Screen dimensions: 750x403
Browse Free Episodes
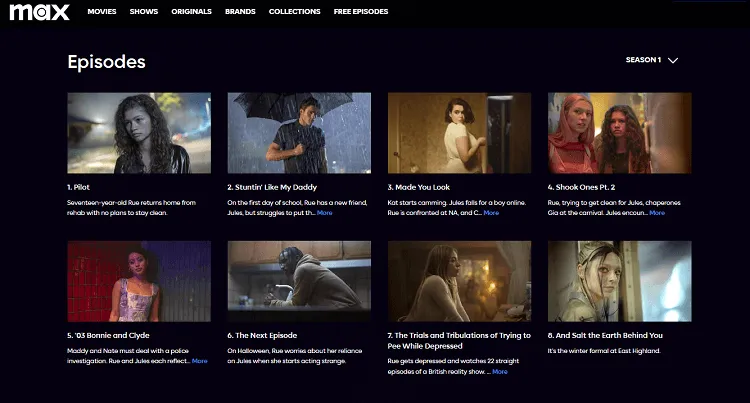361,12
